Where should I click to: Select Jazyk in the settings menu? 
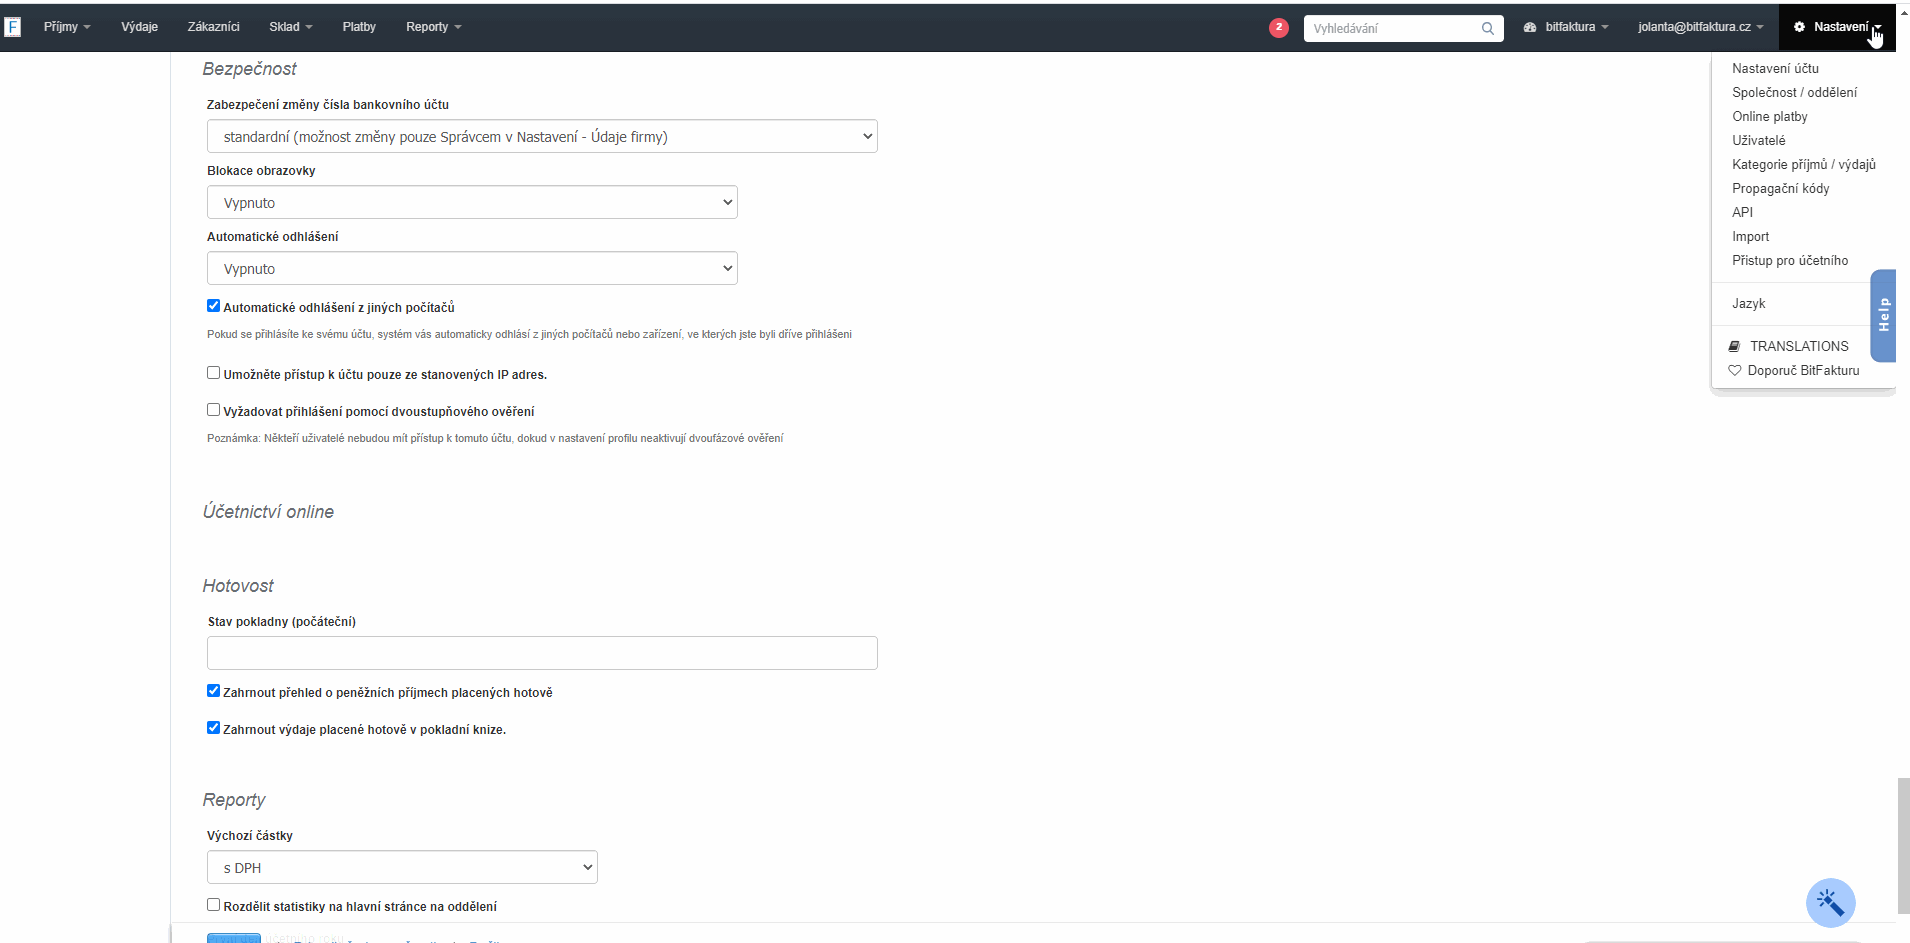pyautogui.click(x=1749, y=303)
